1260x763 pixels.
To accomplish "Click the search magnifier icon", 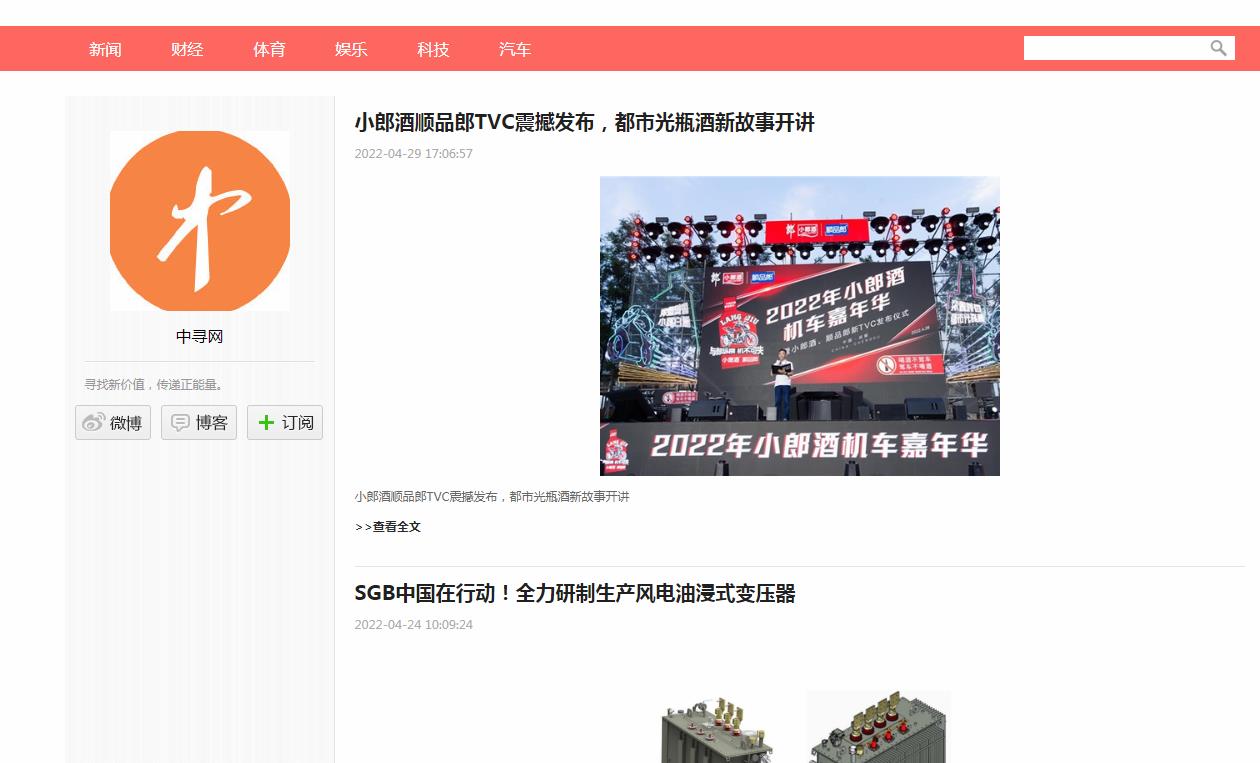I will click(x=1218, y=48).
